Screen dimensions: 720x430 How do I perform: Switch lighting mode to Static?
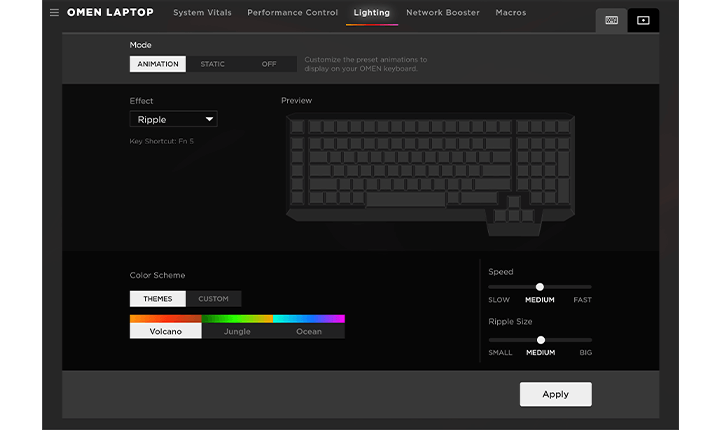(x=212, y=64)
